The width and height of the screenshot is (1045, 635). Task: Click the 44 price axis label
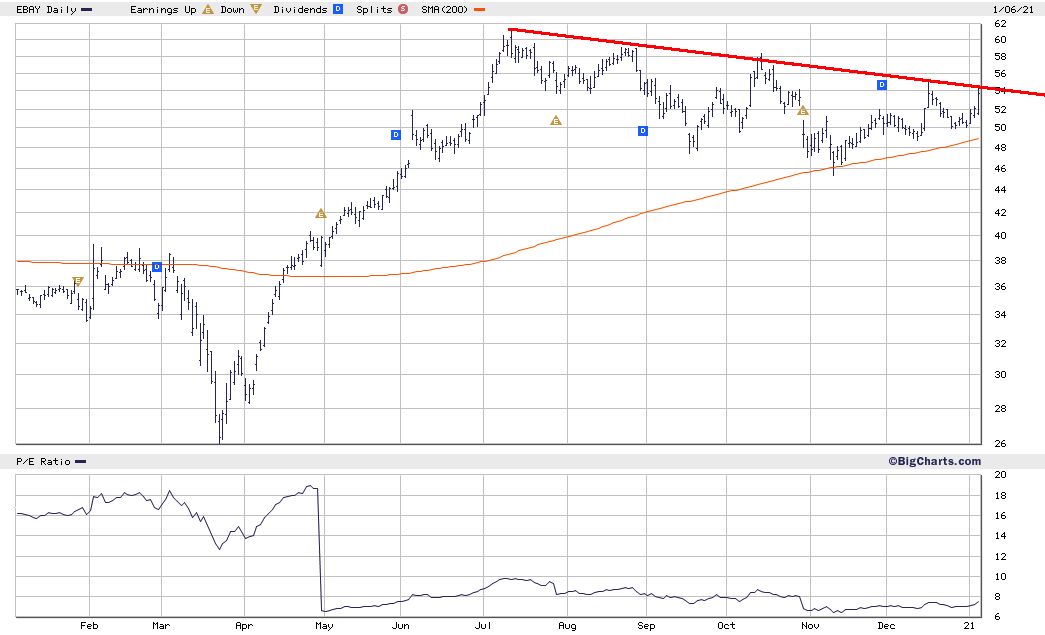1000,190
